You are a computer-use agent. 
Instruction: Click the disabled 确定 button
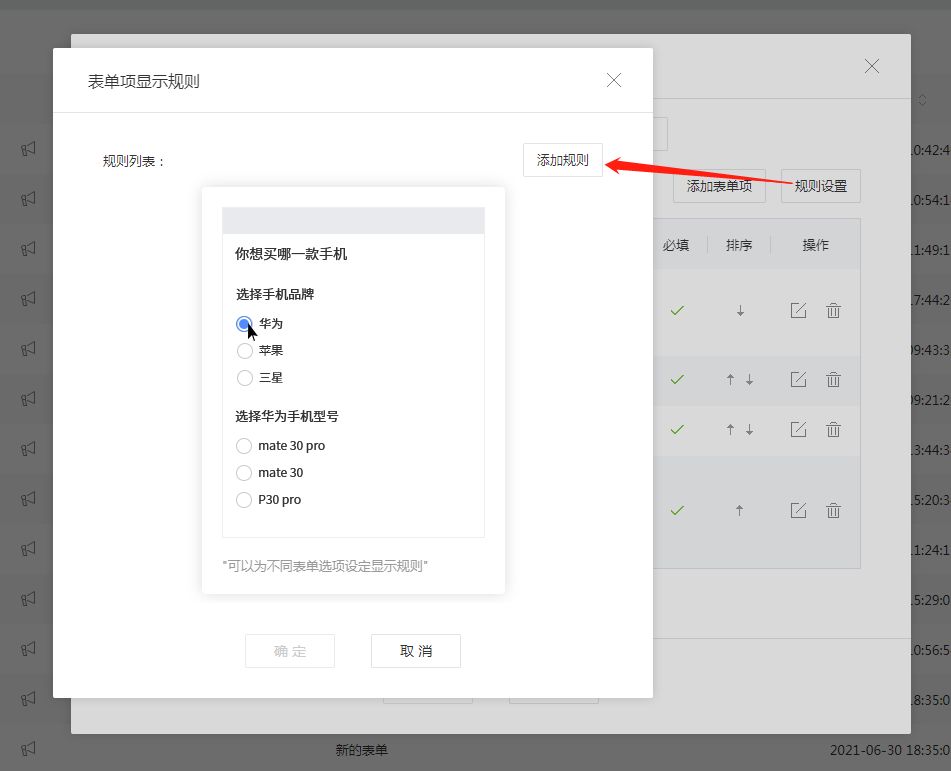point(290,651)
